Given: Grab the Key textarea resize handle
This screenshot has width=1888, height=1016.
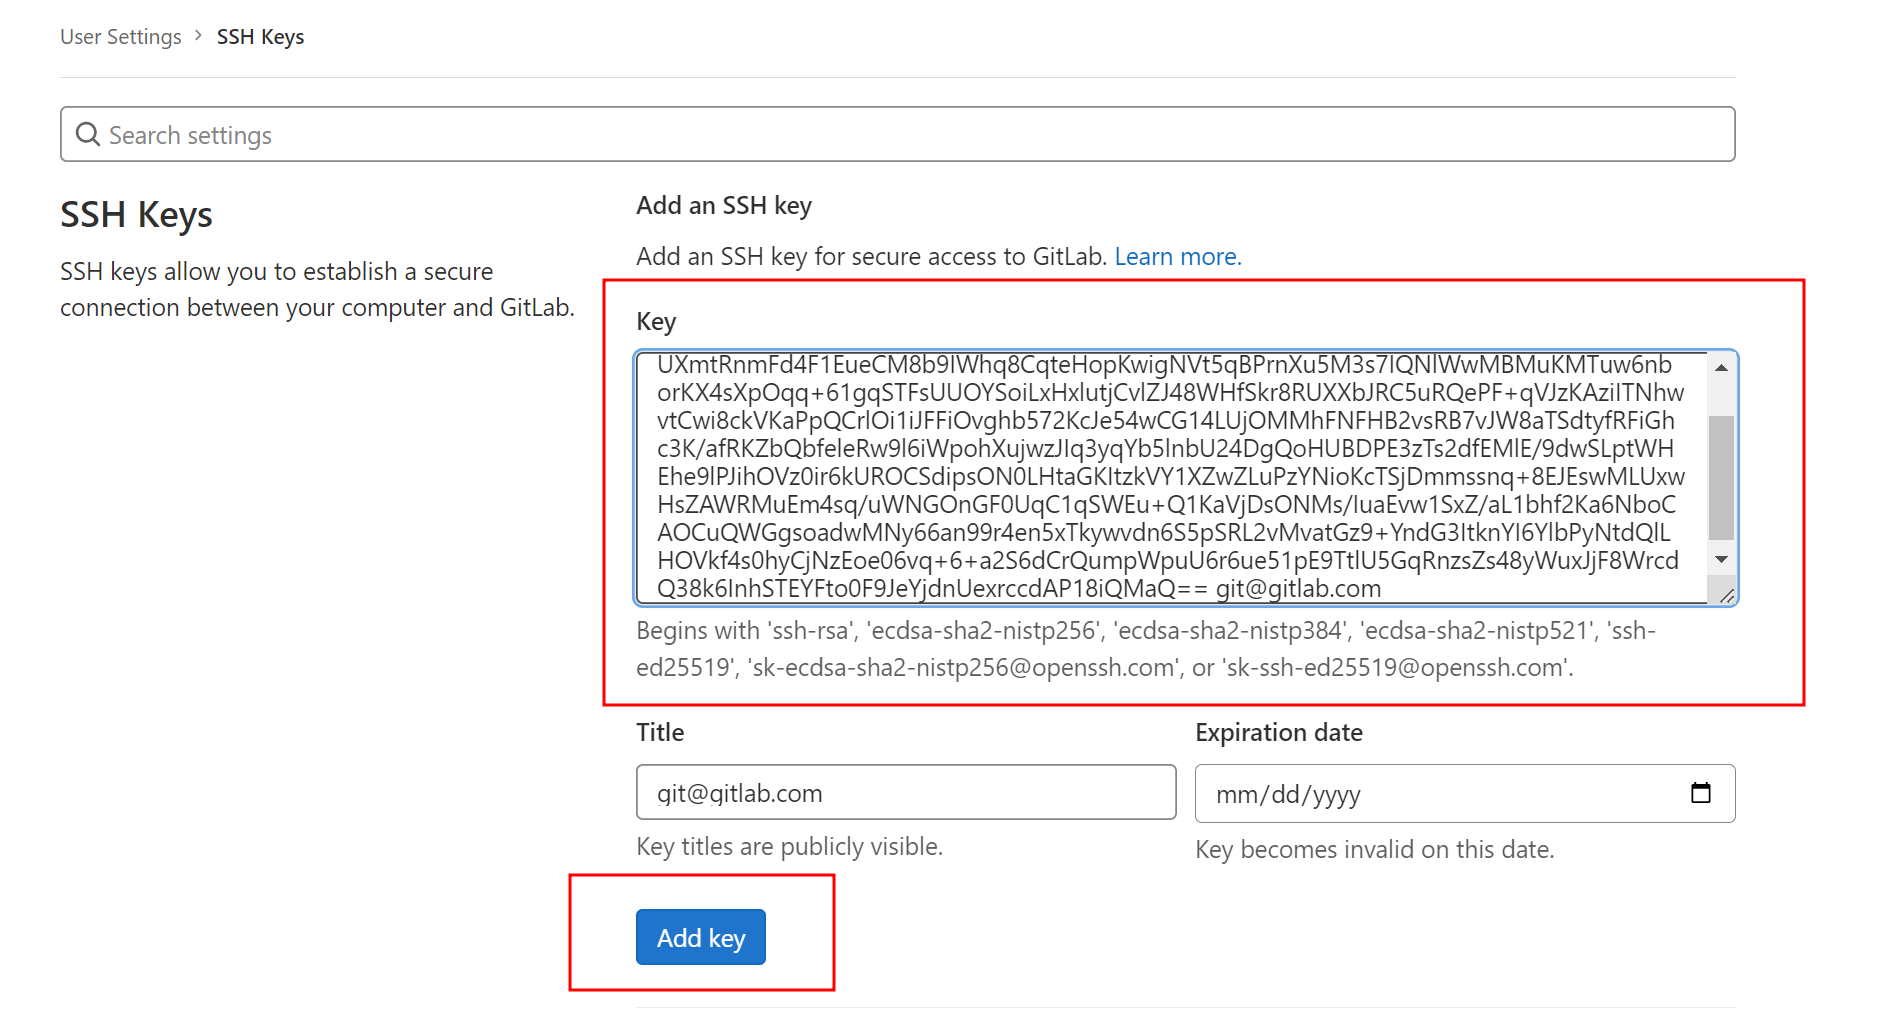Looking at the screenshot, I should tap(1726, 595).
